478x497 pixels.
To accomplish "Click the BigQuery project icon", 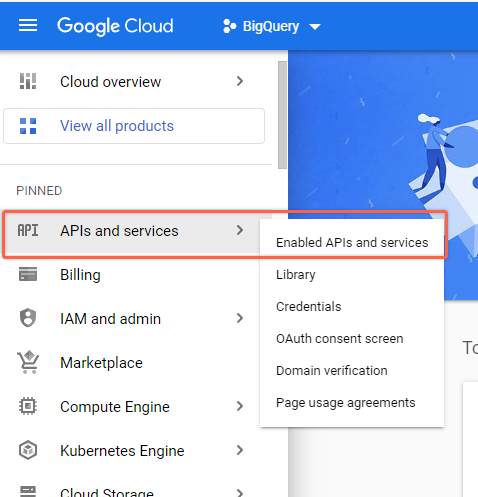I will (229, 26).
